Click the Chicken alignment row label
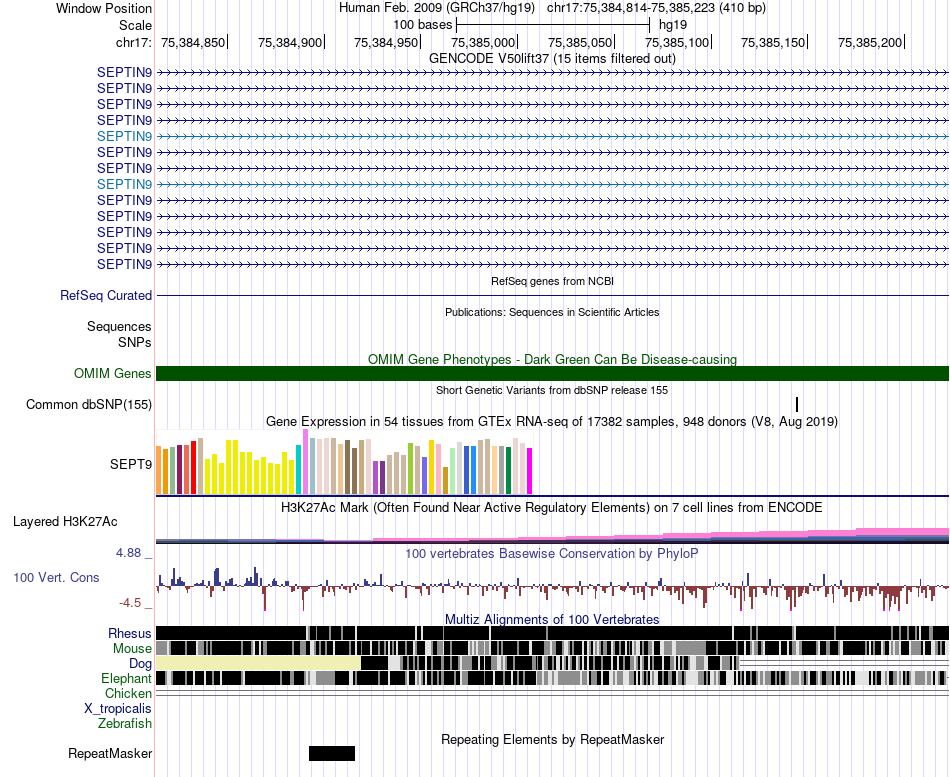950x777 pixels. point(128,693)
